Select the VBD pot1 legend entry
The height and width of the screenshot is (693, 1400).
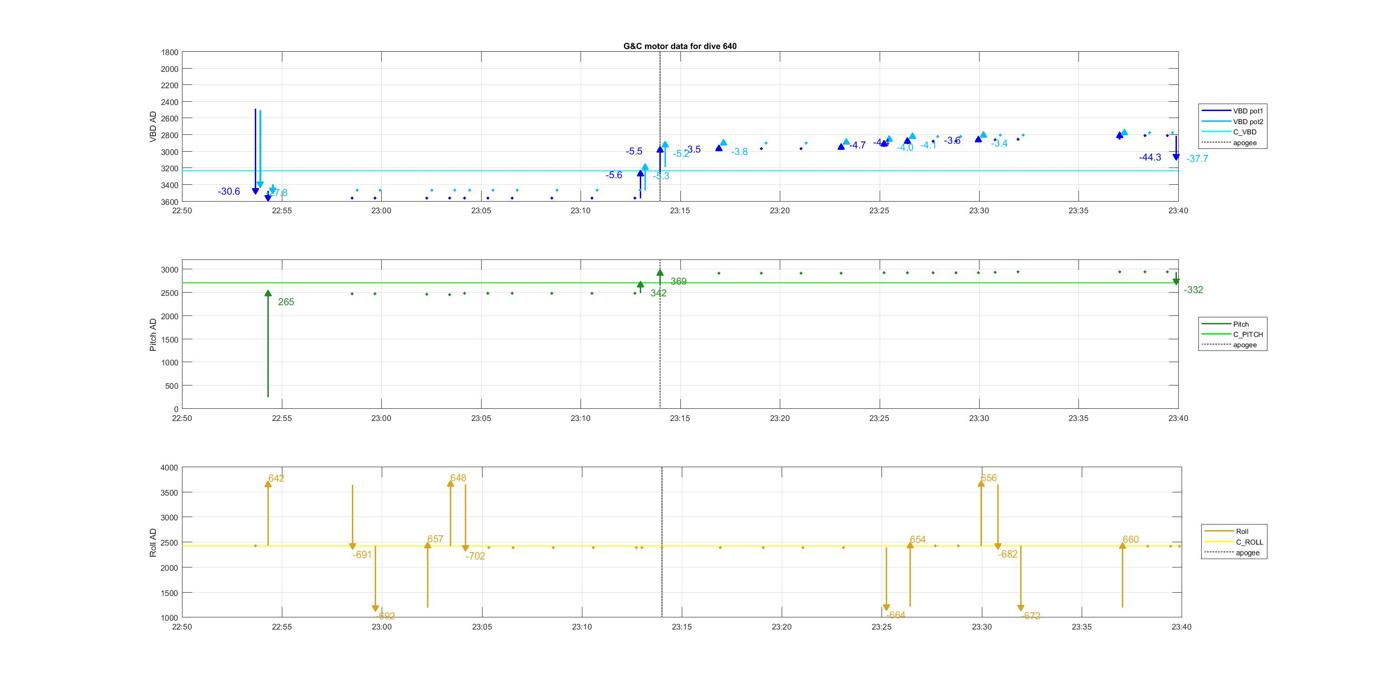1232,110
